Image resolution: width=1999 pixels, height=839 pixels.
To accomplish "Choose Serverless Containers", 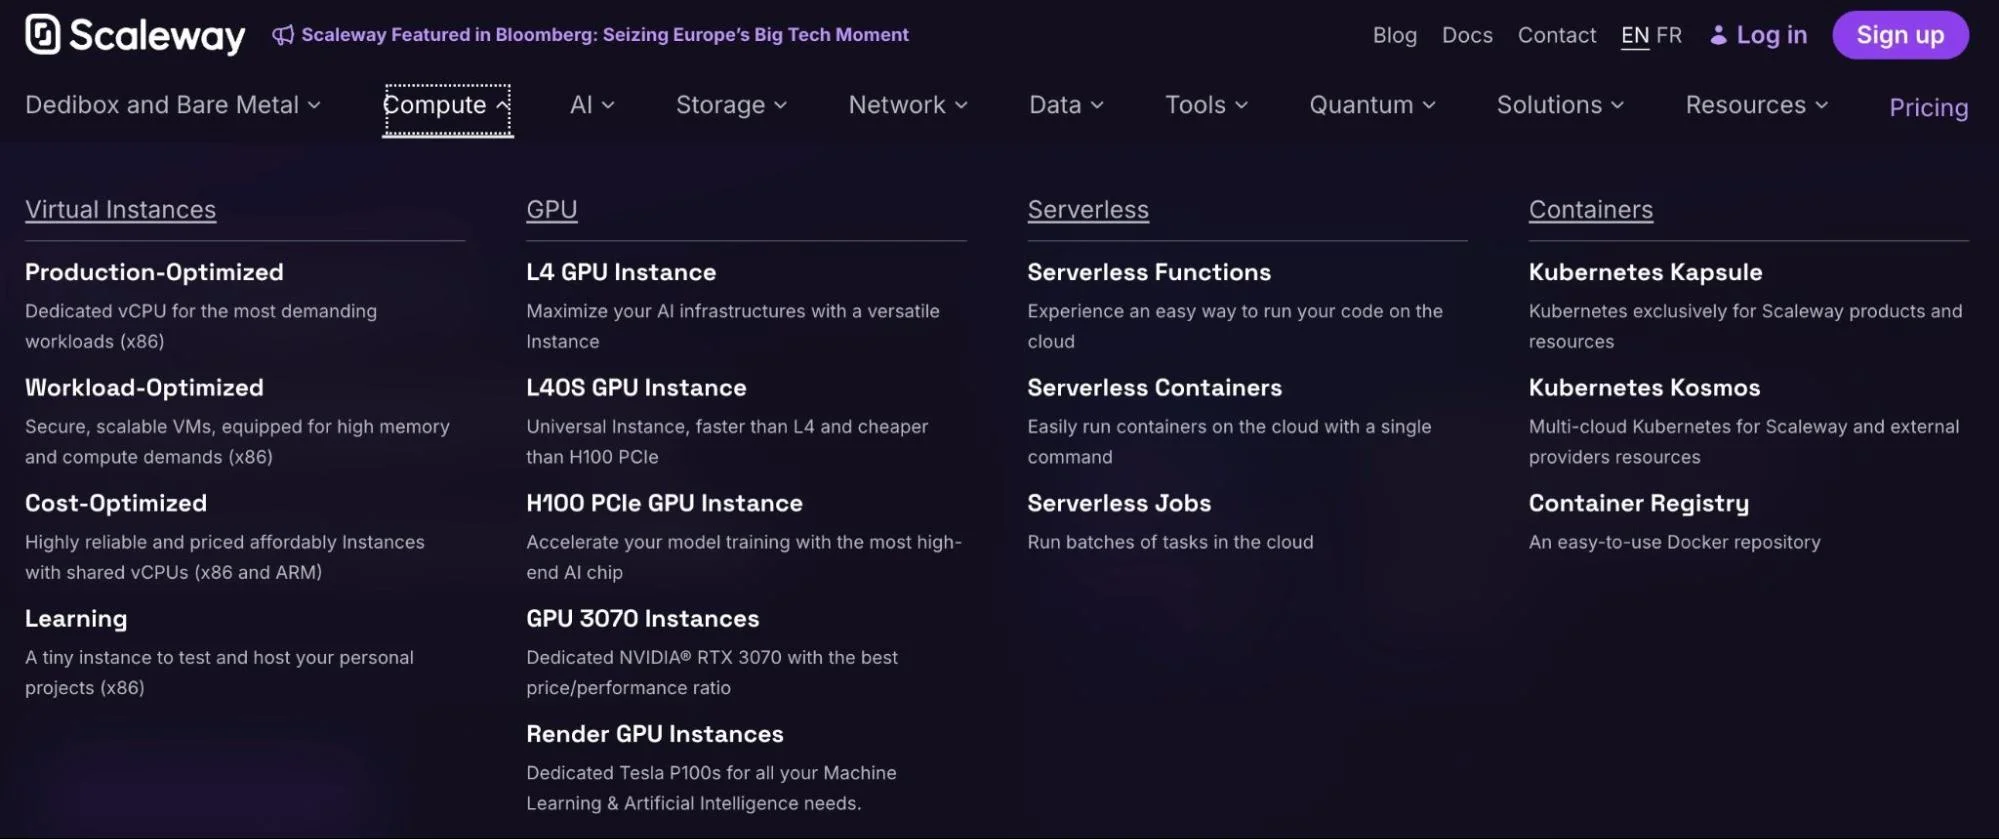I will (x=1154, y=388).
